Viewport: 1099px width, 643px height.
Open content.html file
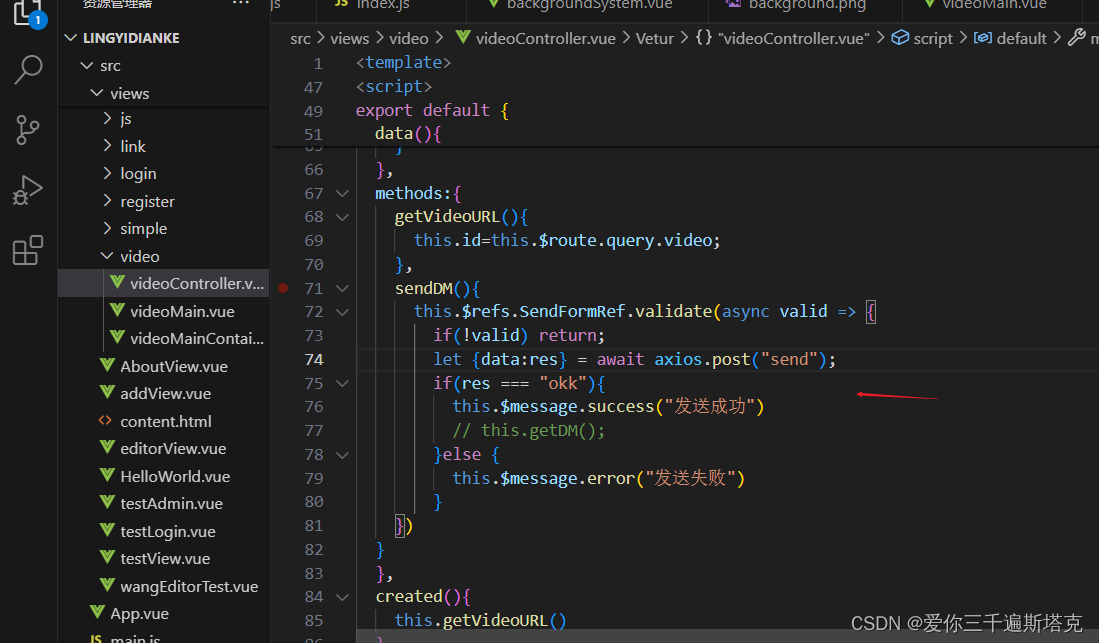pos(164,421)
